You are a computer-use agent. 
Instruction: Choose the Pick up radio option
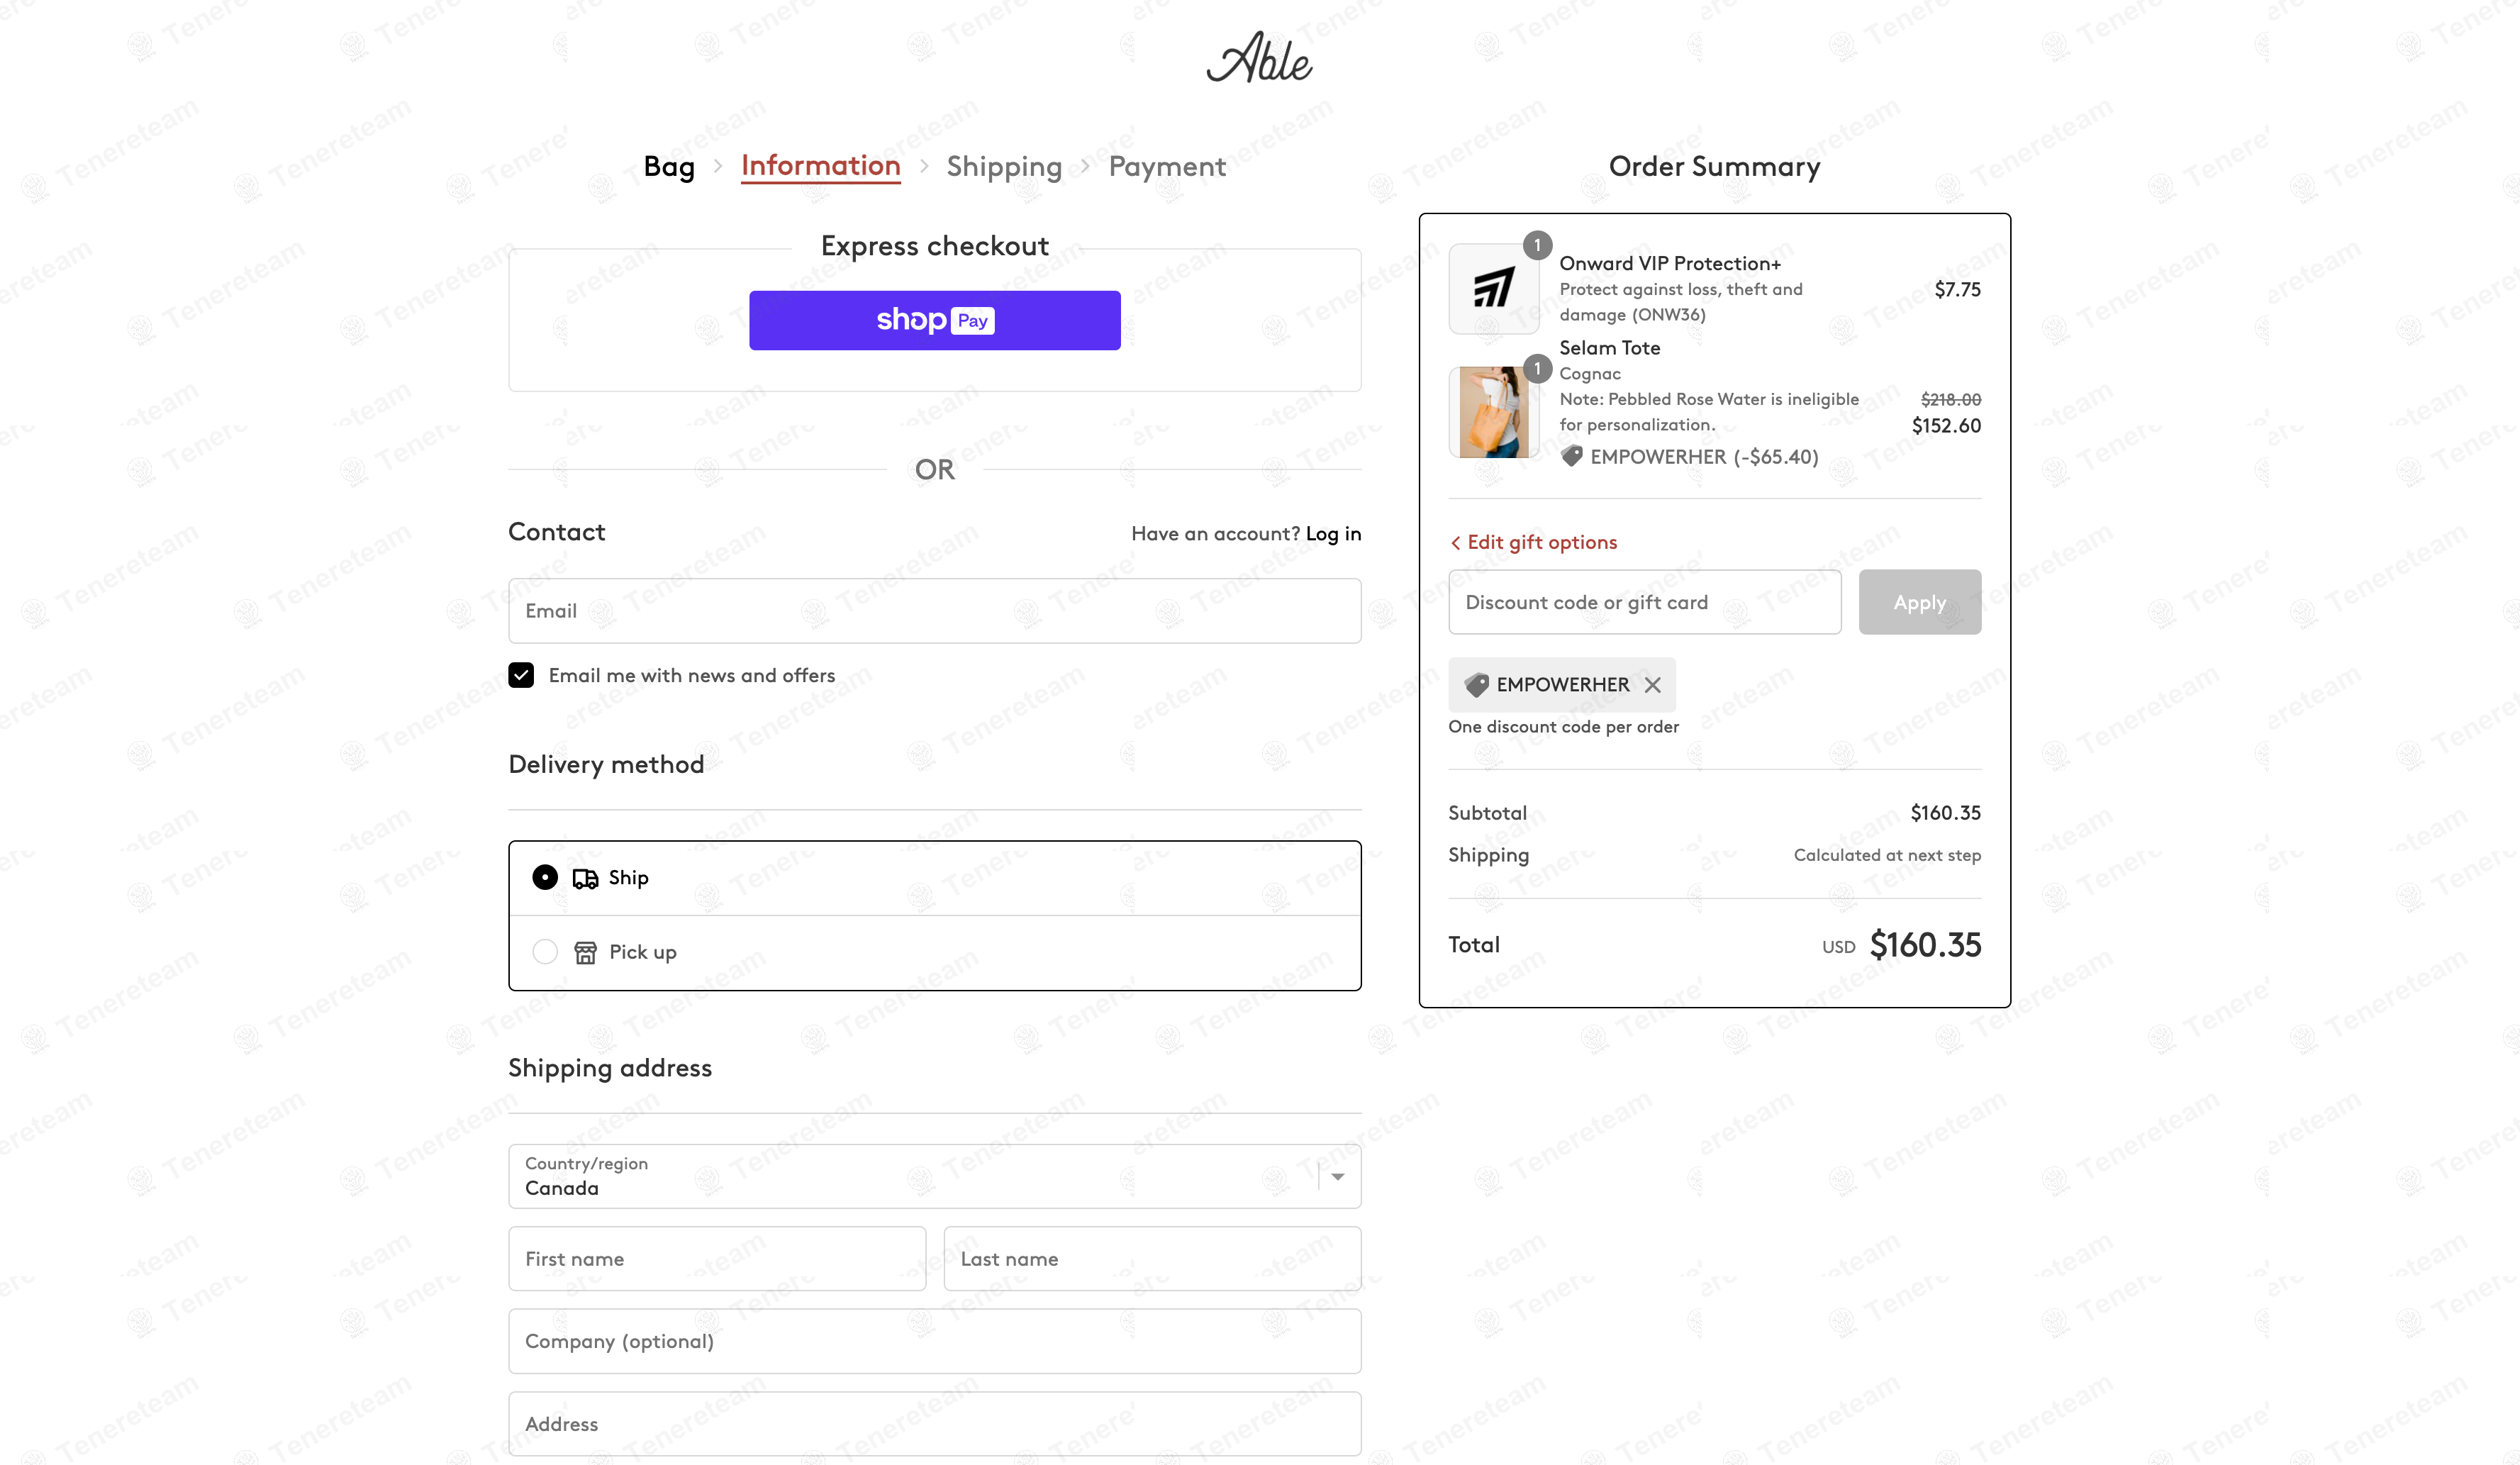point(545,951)
